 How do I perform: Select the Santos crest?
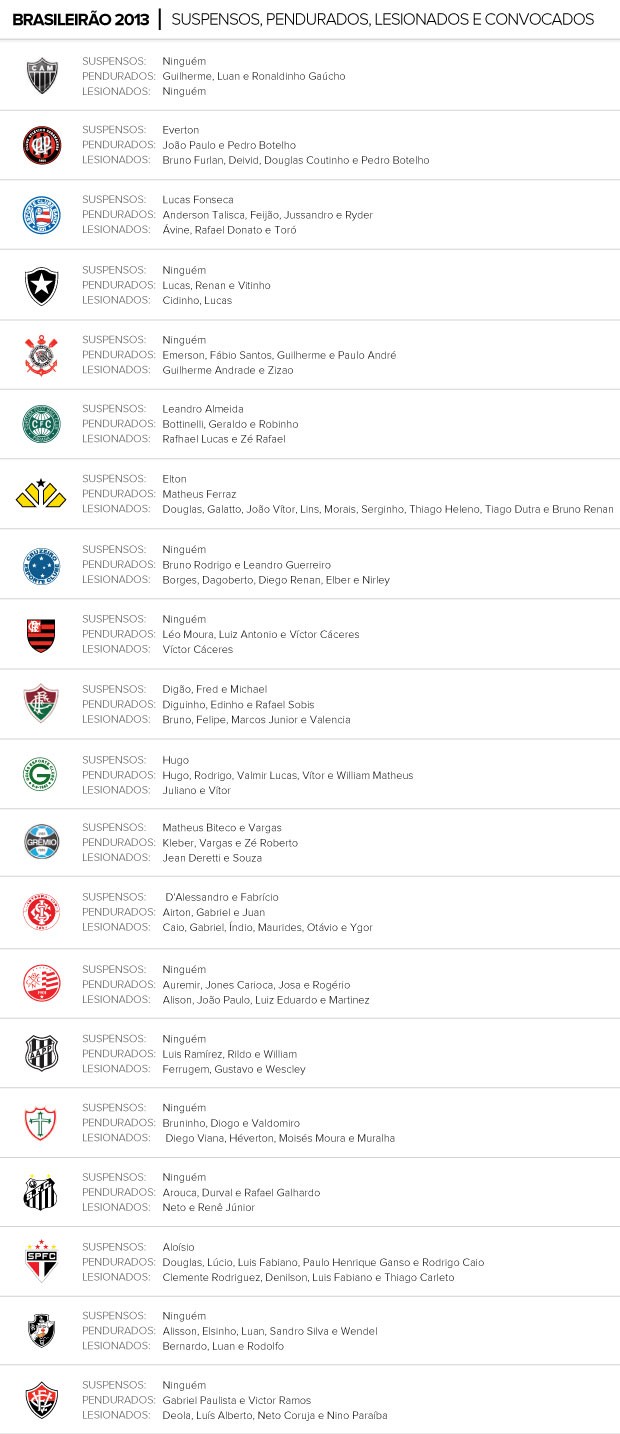[42, 1192]
